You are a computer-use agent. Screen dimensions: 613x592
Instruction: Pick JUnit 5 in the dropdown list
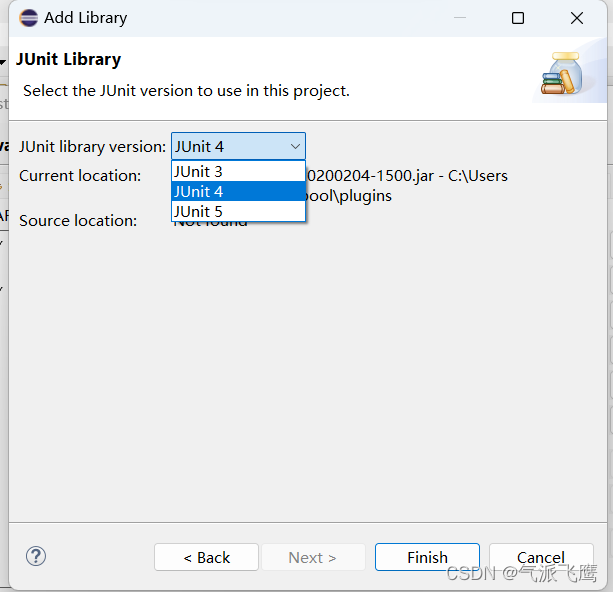[238, 212]
